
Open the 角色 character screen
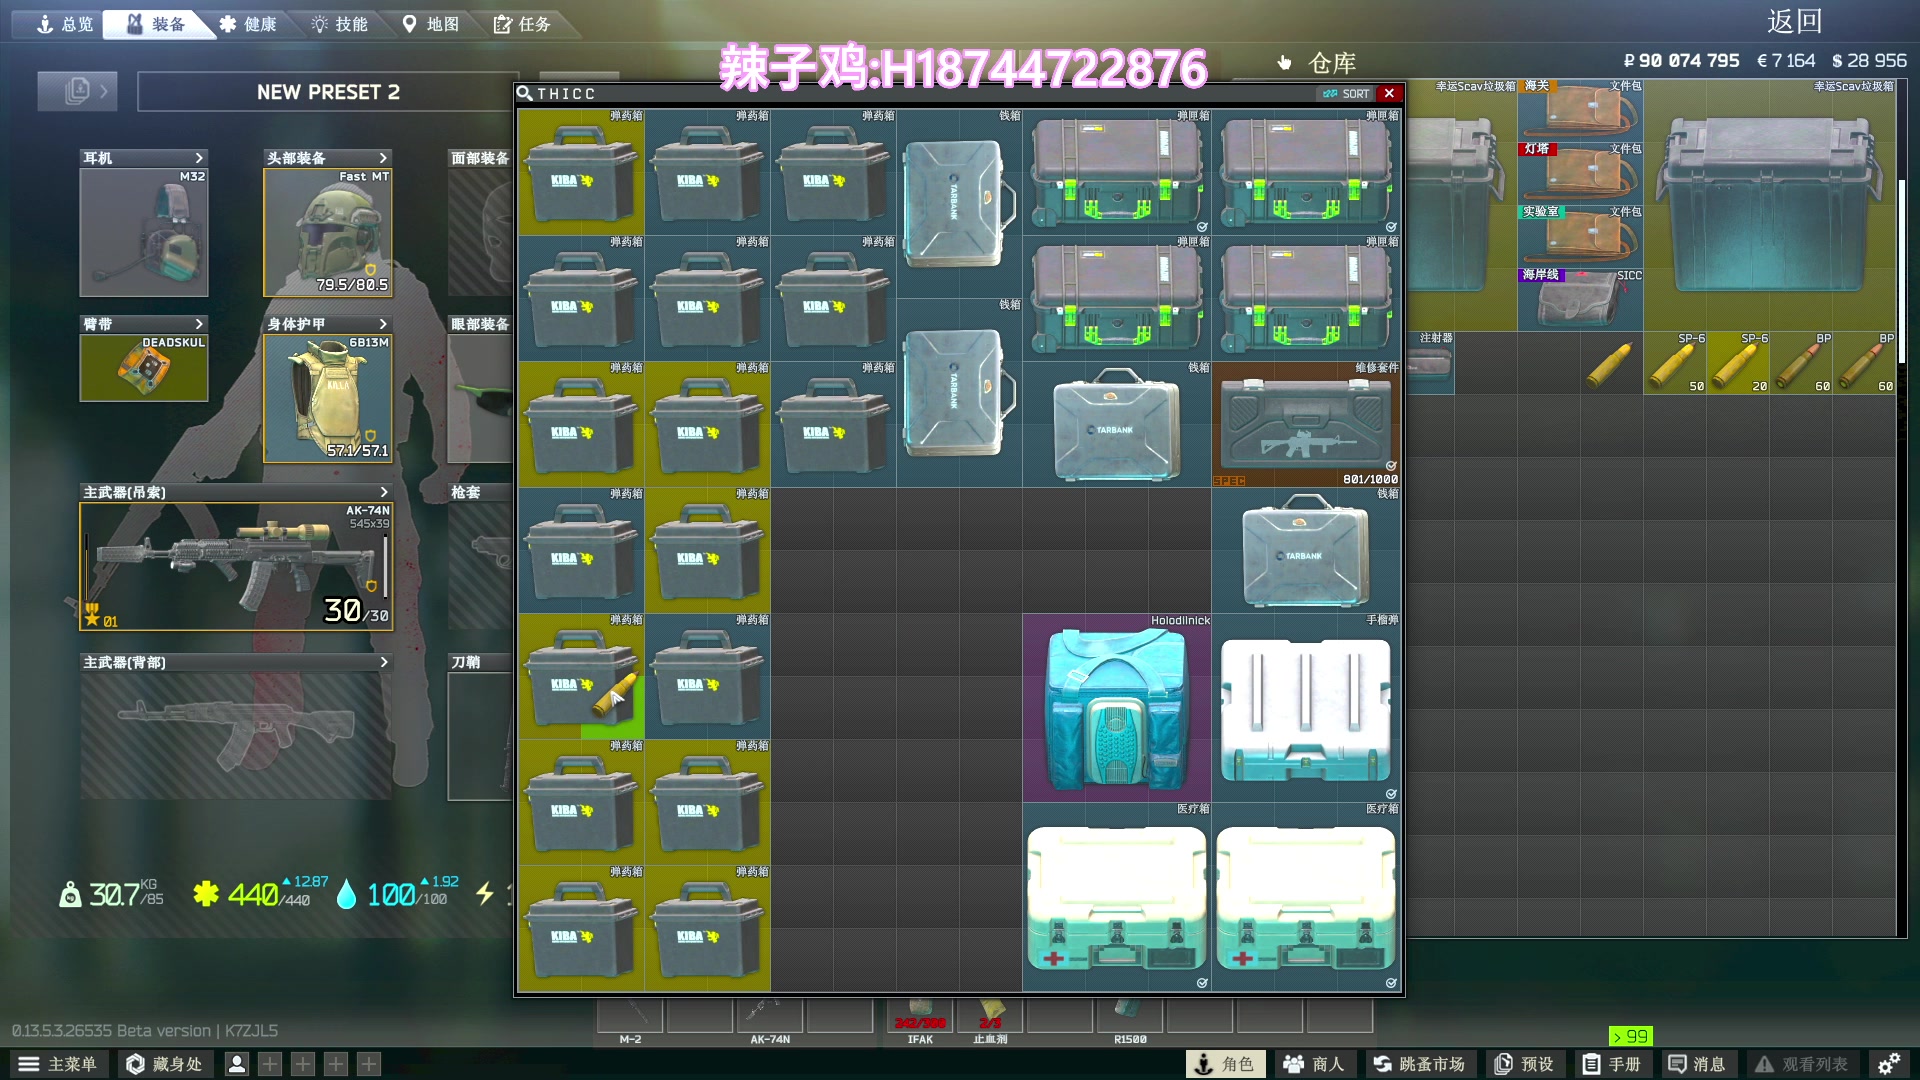click(x=1225, y=1064)
